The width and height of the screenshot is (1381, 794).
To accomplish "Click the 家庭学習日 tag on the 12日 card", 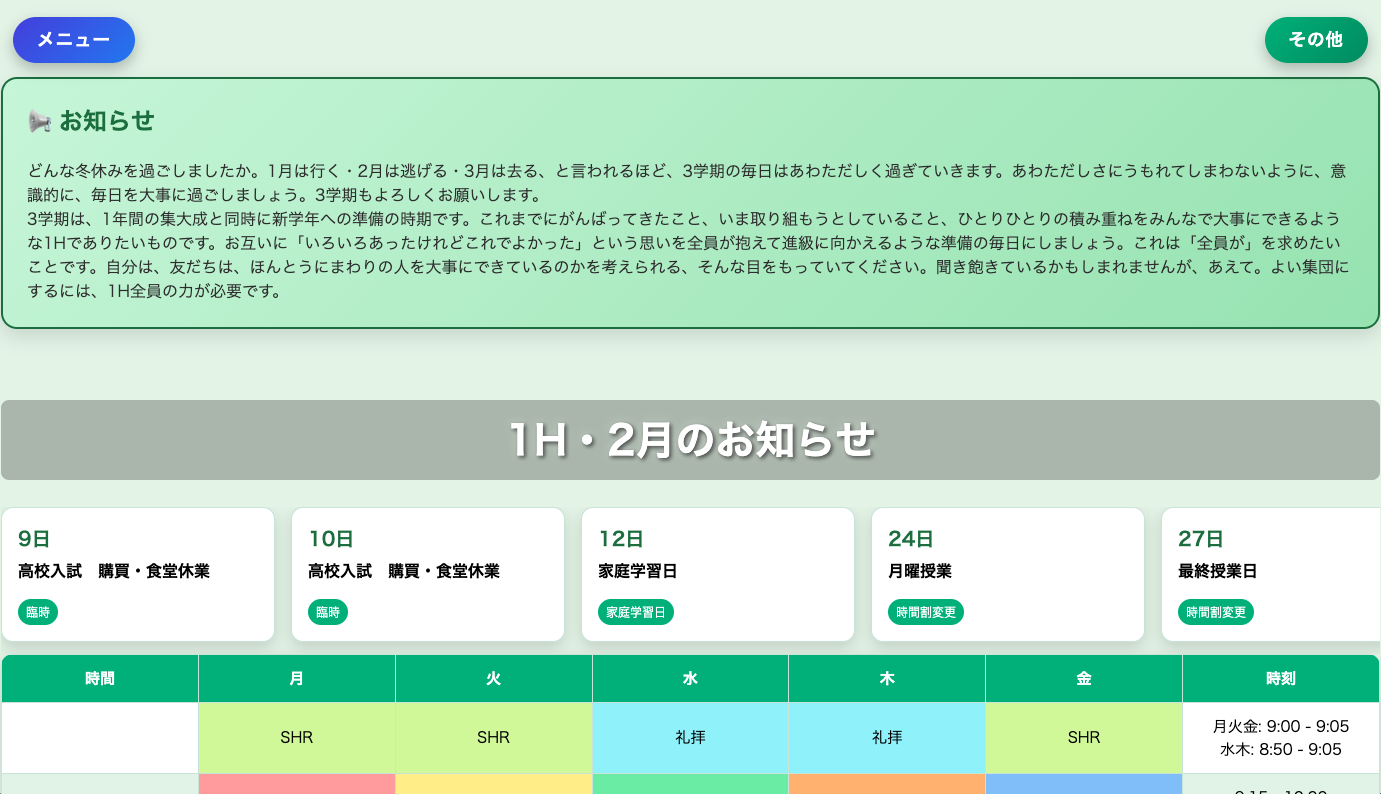I will tap(636, 611).
